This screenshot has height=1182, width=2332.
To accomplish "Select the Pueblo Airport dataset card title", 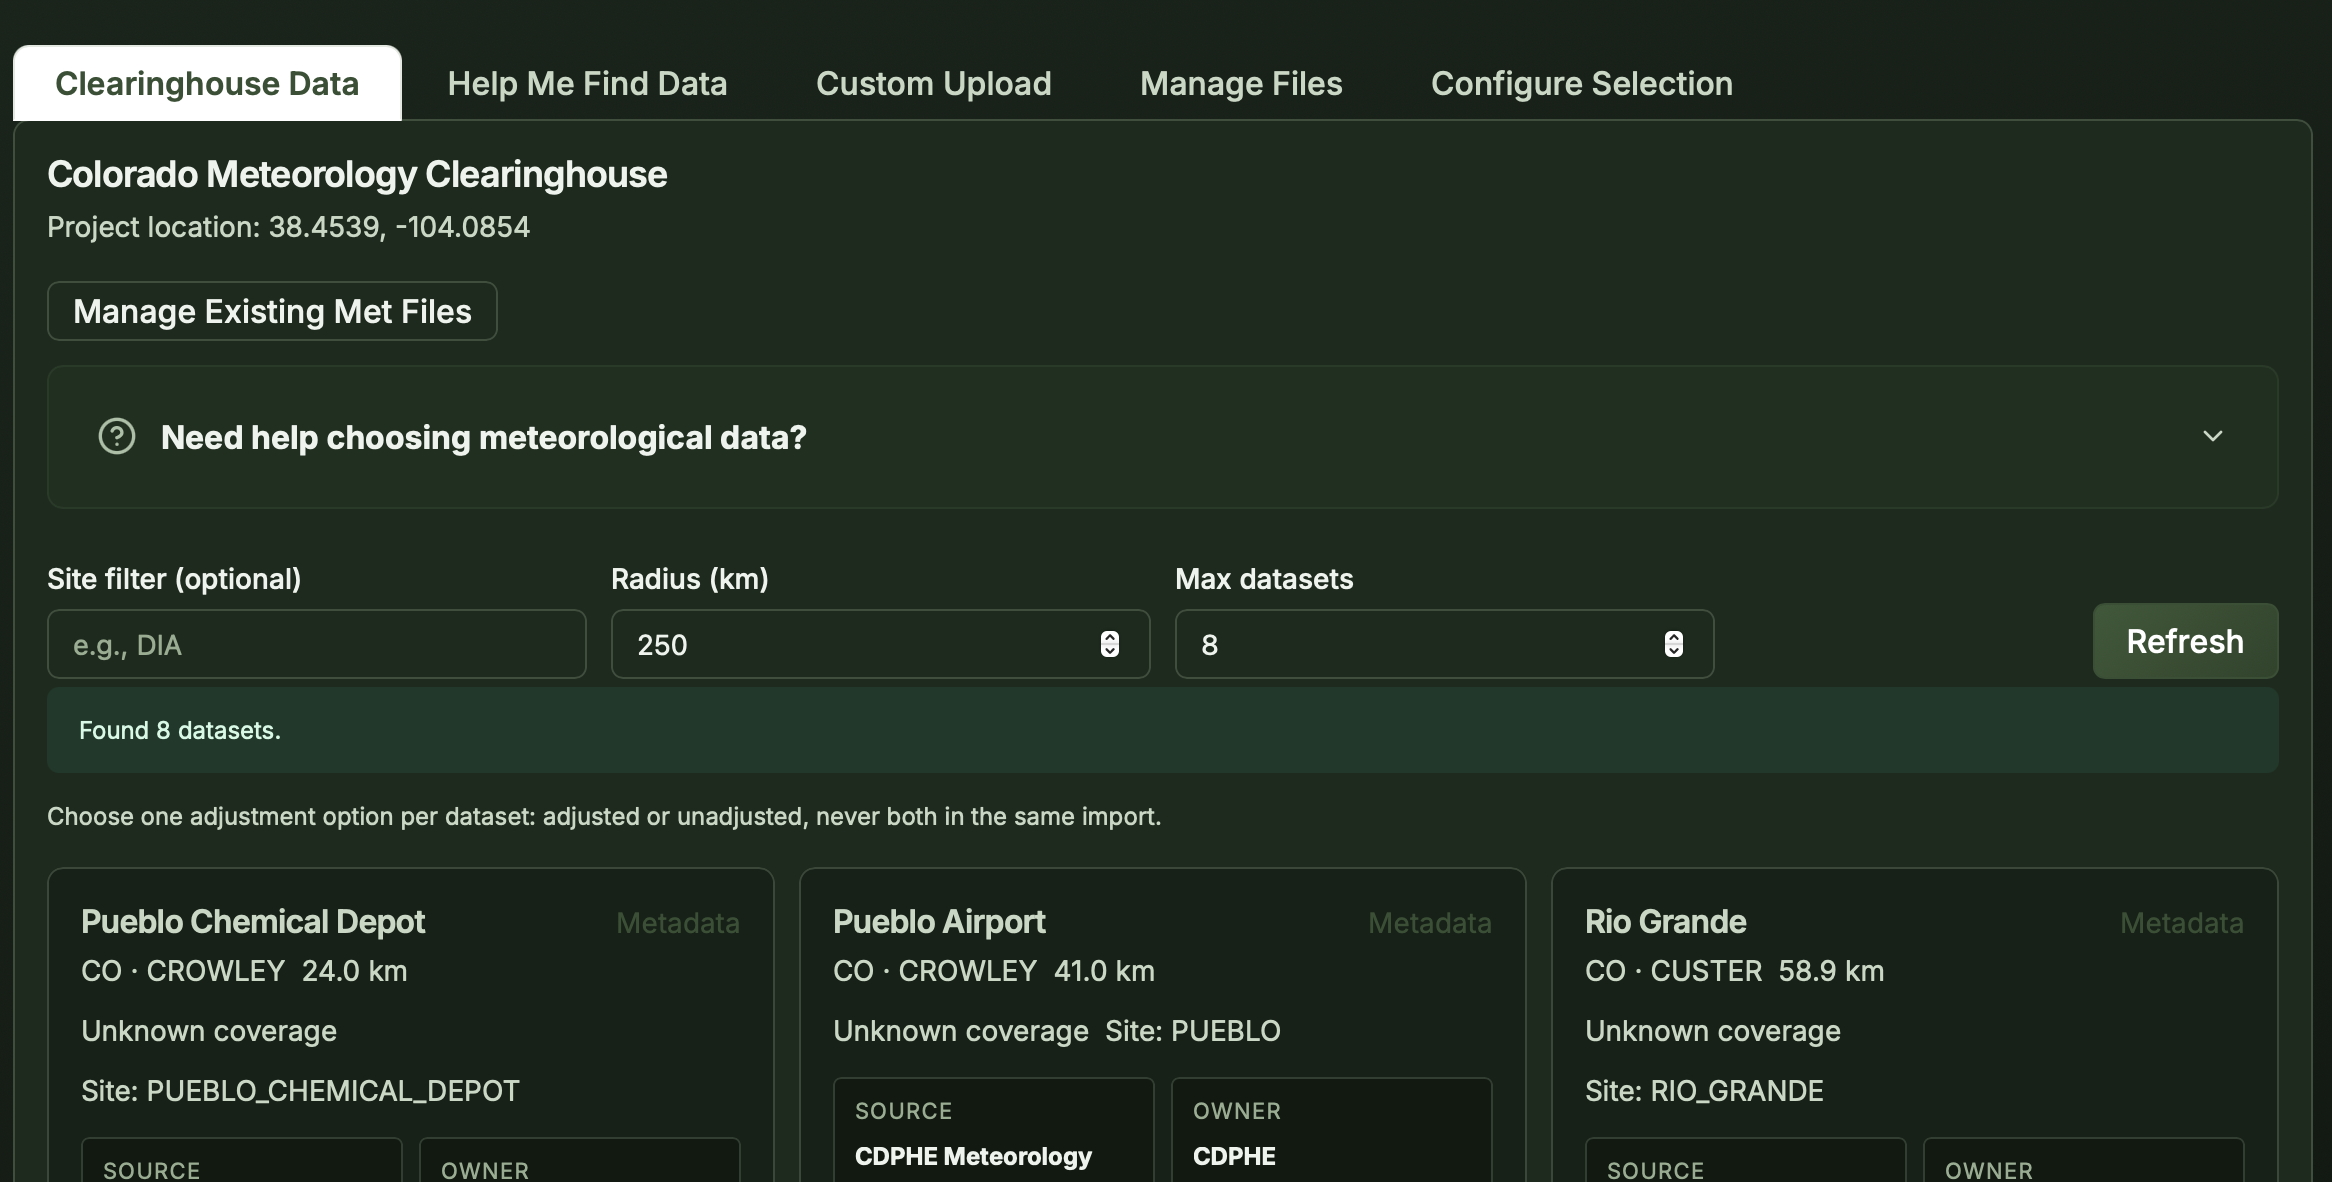I will tap(939, 922).
